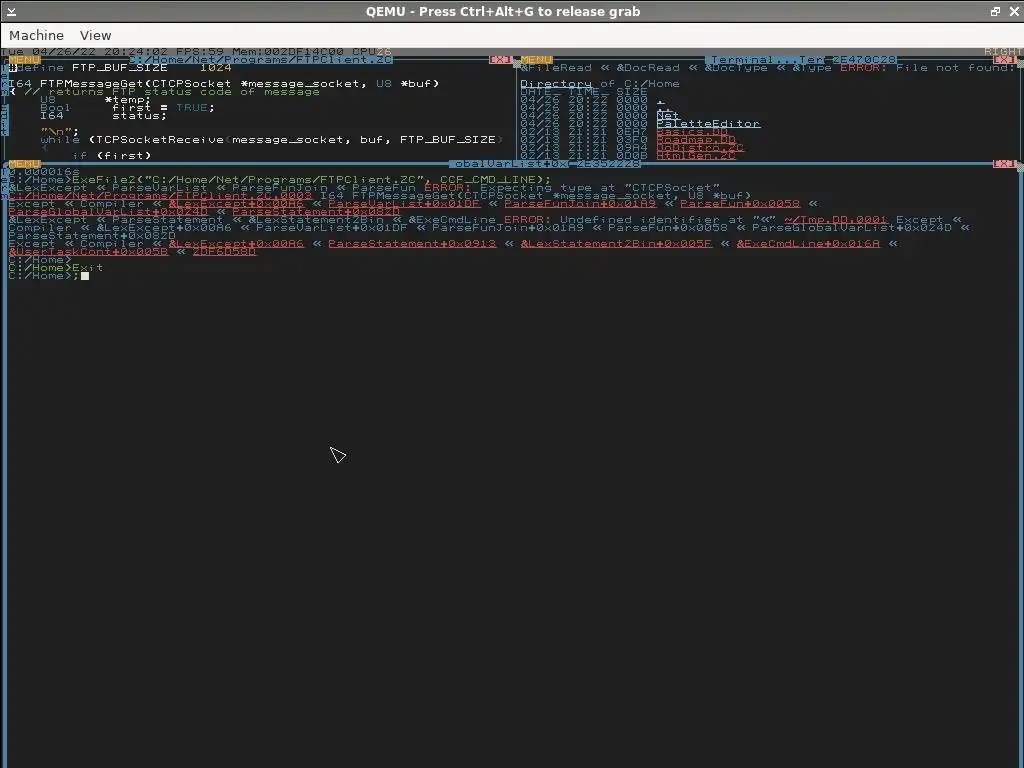
Task: Click the double-dot parent directory link
Action: tap(664, 108)
